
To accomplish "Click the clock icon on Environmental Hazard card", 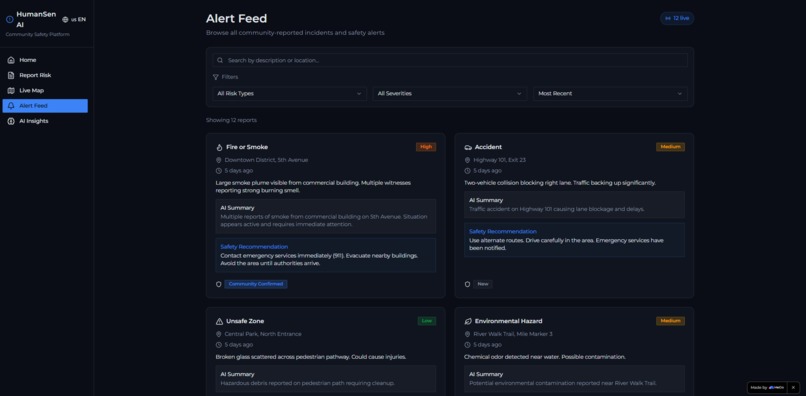I will point(467,345).
